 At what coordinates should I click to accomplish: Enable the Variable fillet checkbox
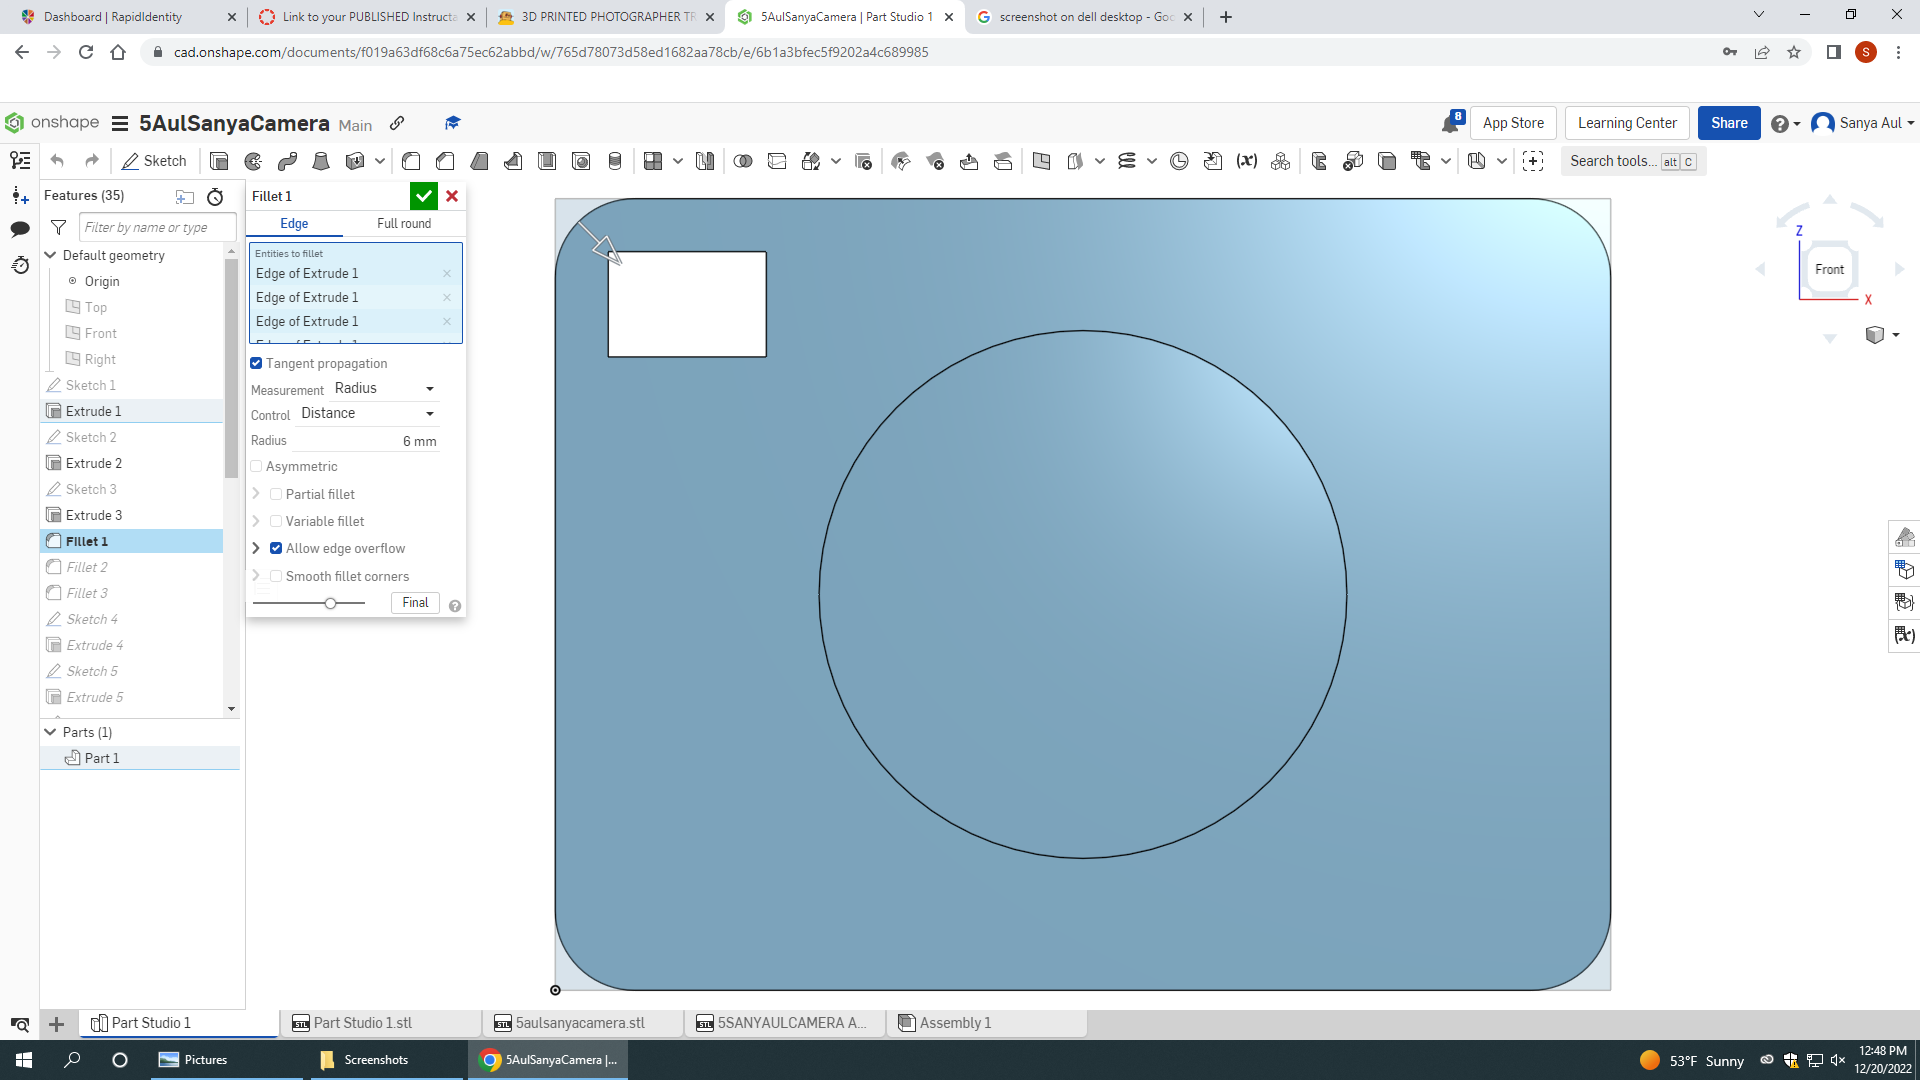coord(276,521)
